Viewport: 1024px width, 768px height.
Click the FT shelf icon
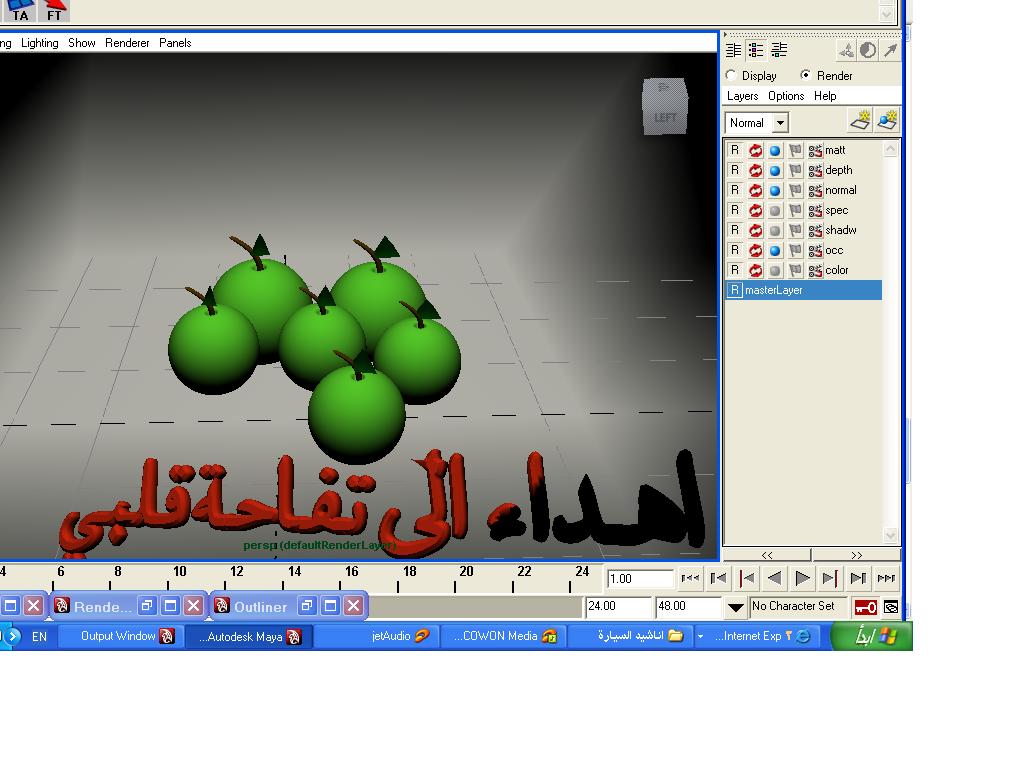tap(54, 10)
